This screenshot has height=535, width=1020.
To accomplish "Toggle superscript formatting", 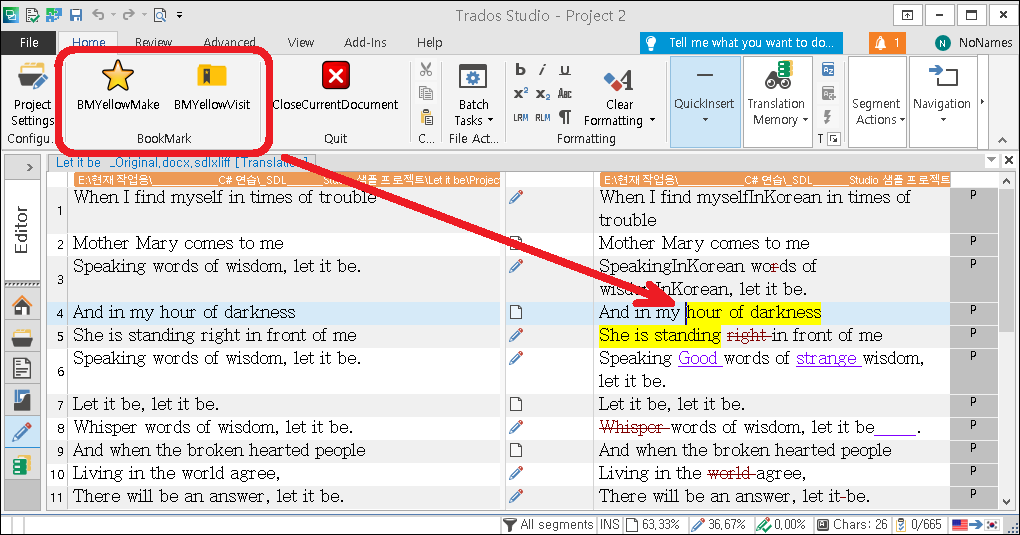I will (520, 93).
